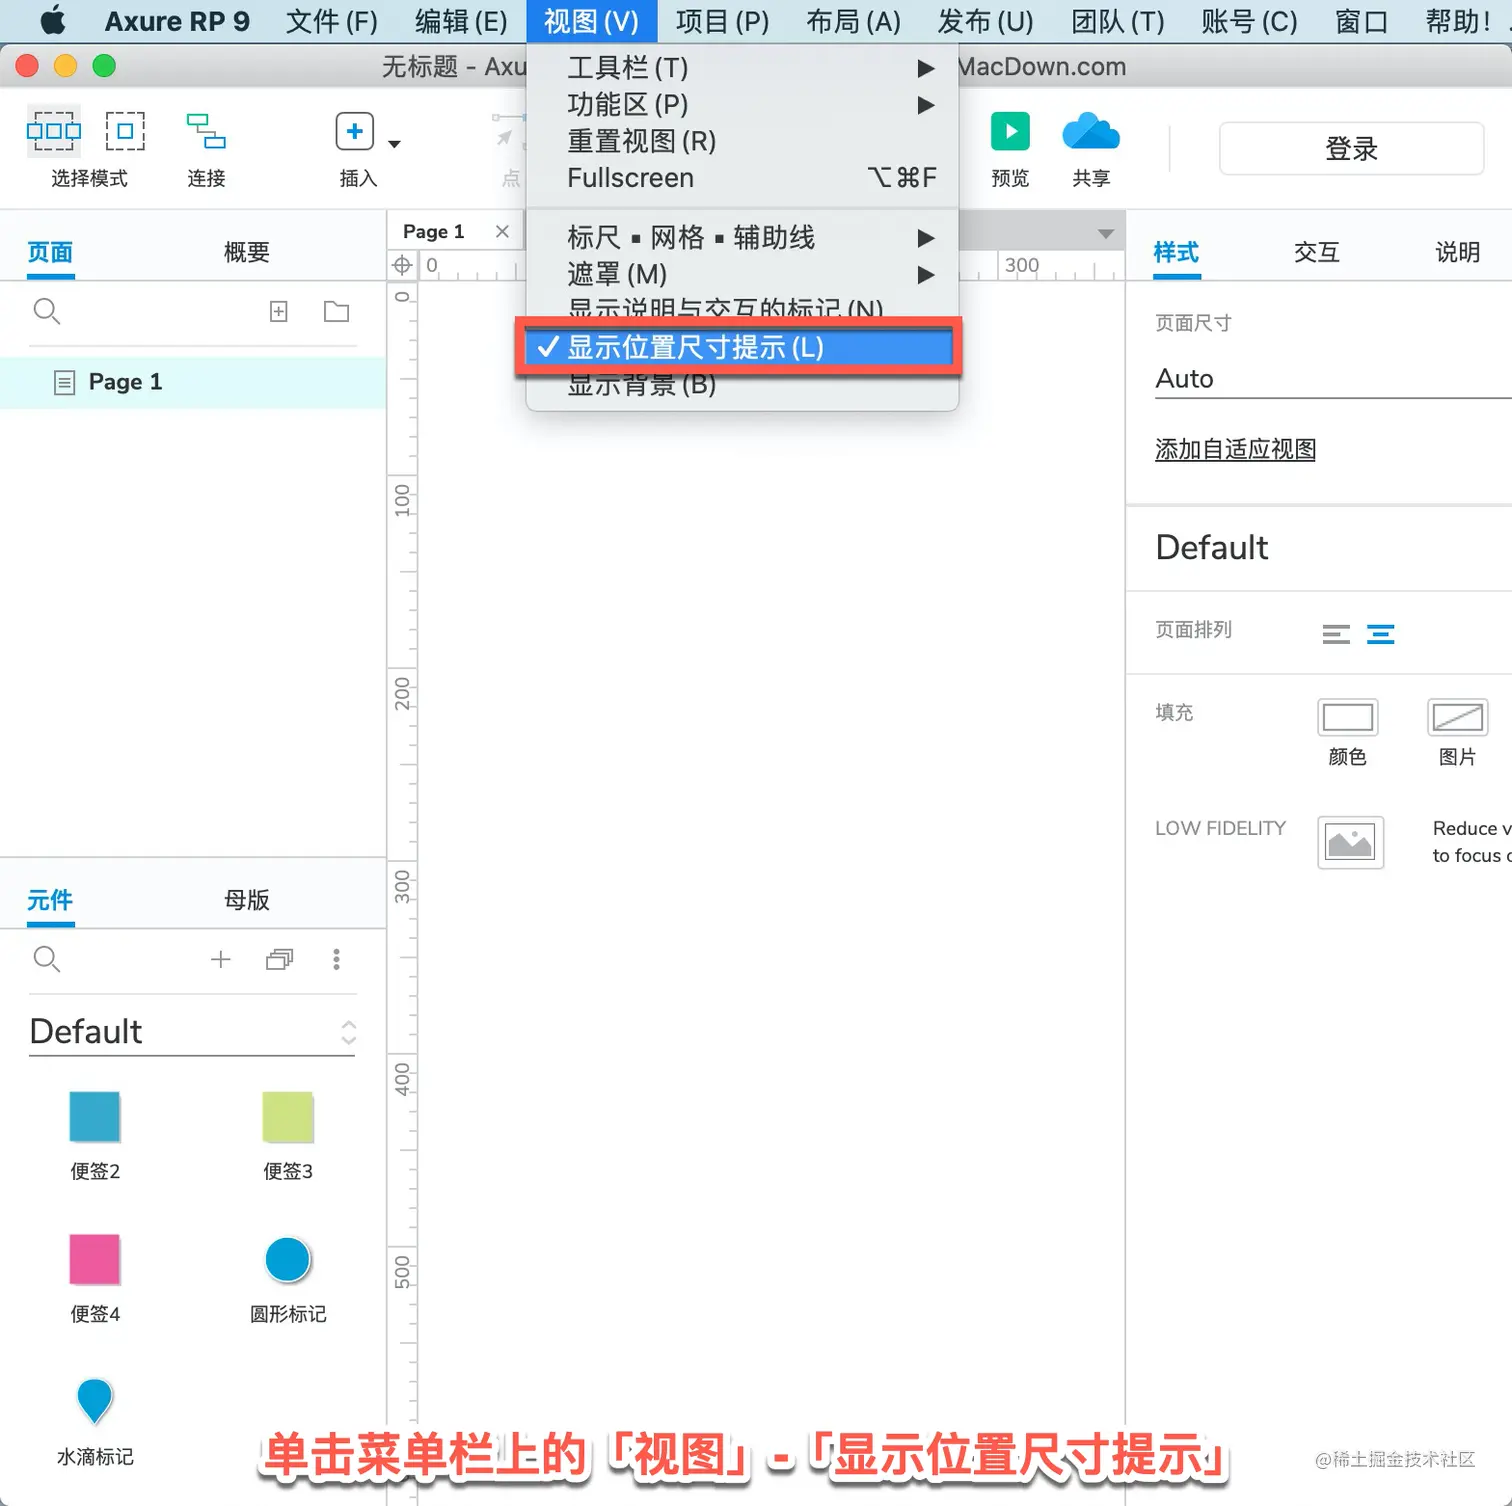
Task: Switch to the 页面 pages tab
Action: tap(50, 252)
